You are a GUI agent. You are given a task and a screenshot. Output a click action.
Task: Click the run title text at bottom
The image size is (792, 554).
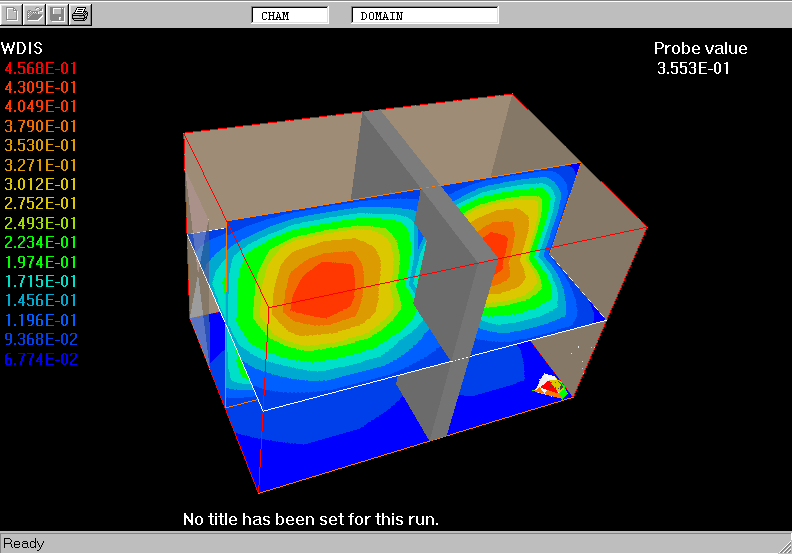coord(310,520)
